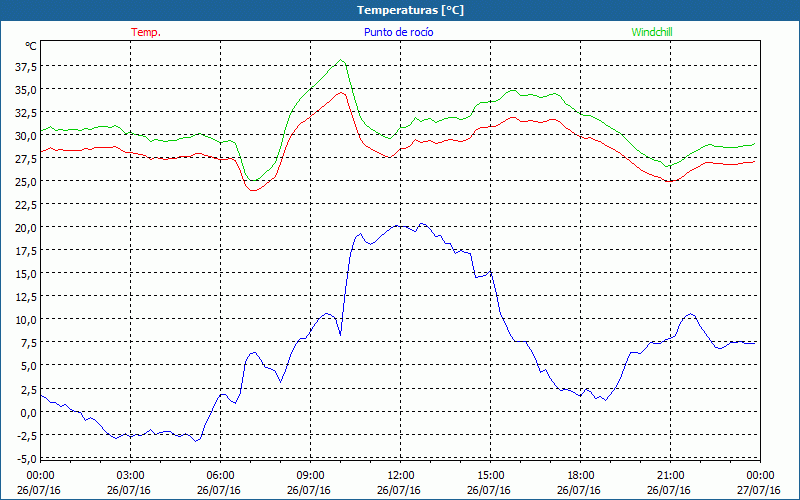Viewport: 800px width, 500px height.
Task: Click the 03:00 time axis label
Action: click(131, 476)
